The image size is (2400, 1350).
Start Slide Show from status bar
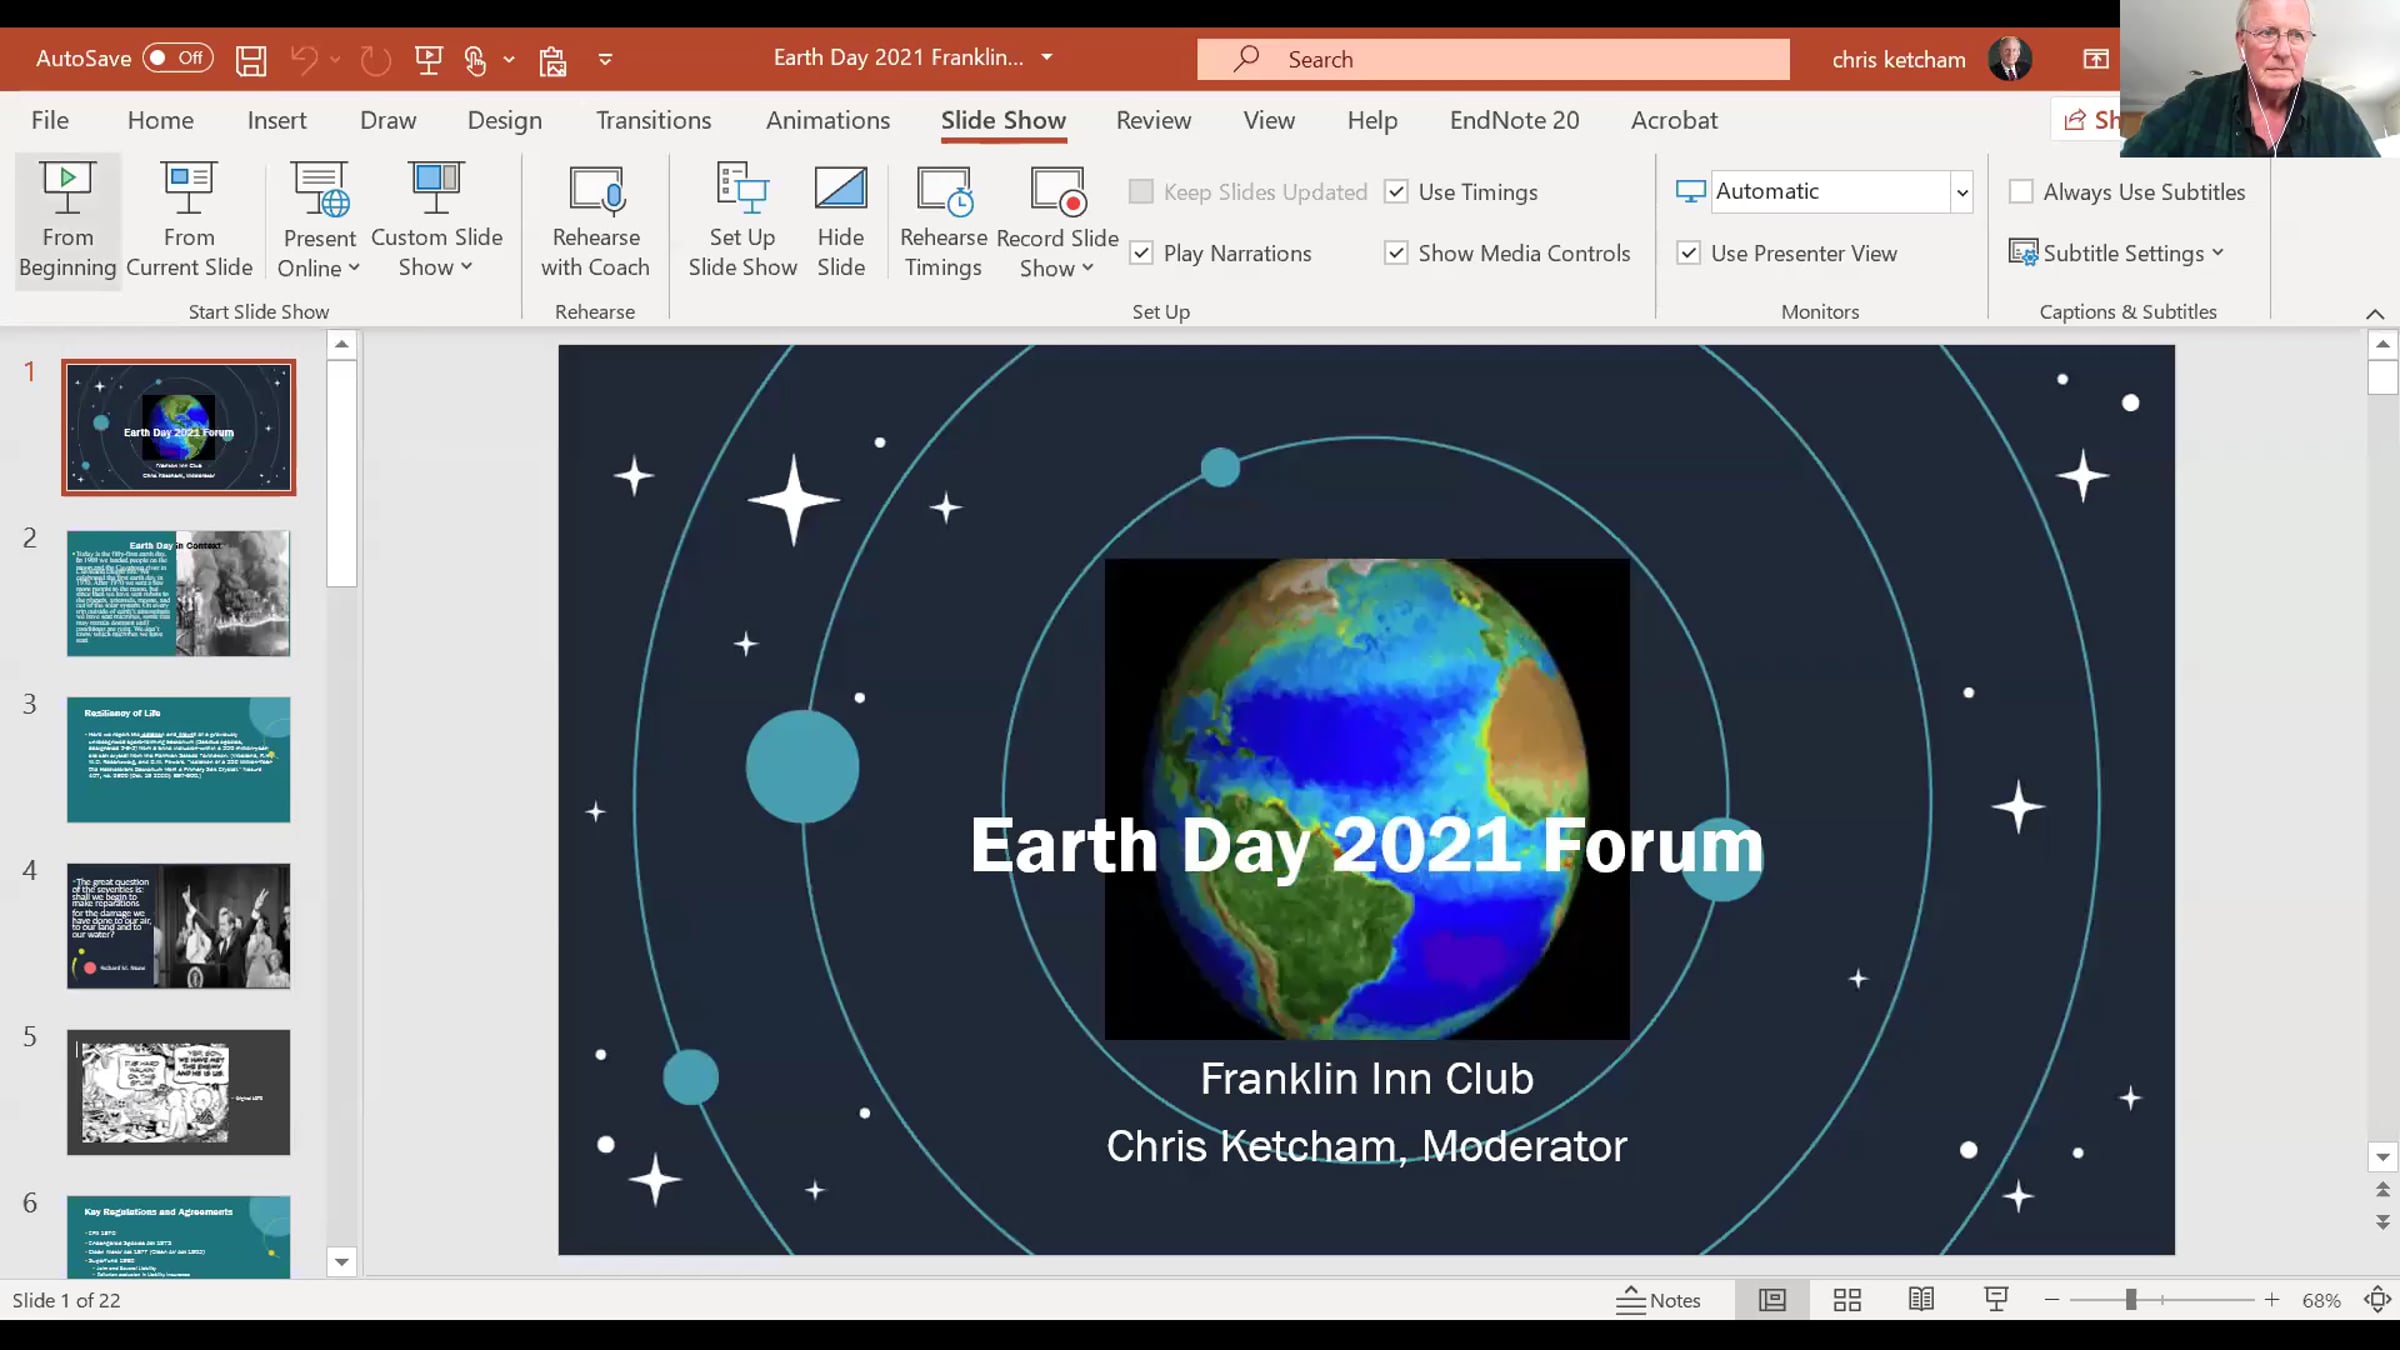pos(1996,1300)
